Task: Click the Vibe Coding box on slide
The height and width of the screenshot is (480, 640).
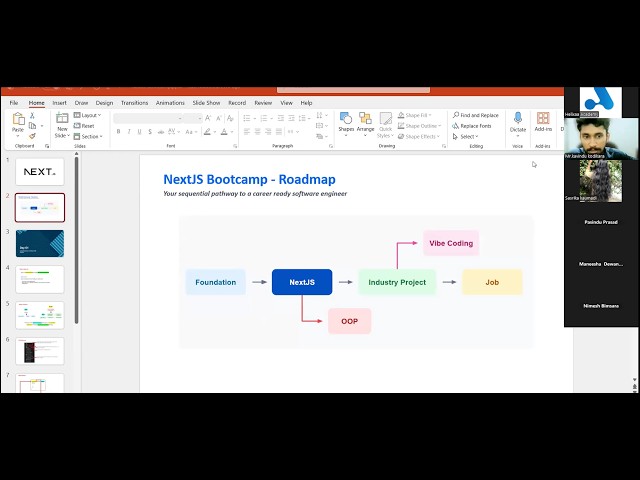Action: [x=451, y=243]
